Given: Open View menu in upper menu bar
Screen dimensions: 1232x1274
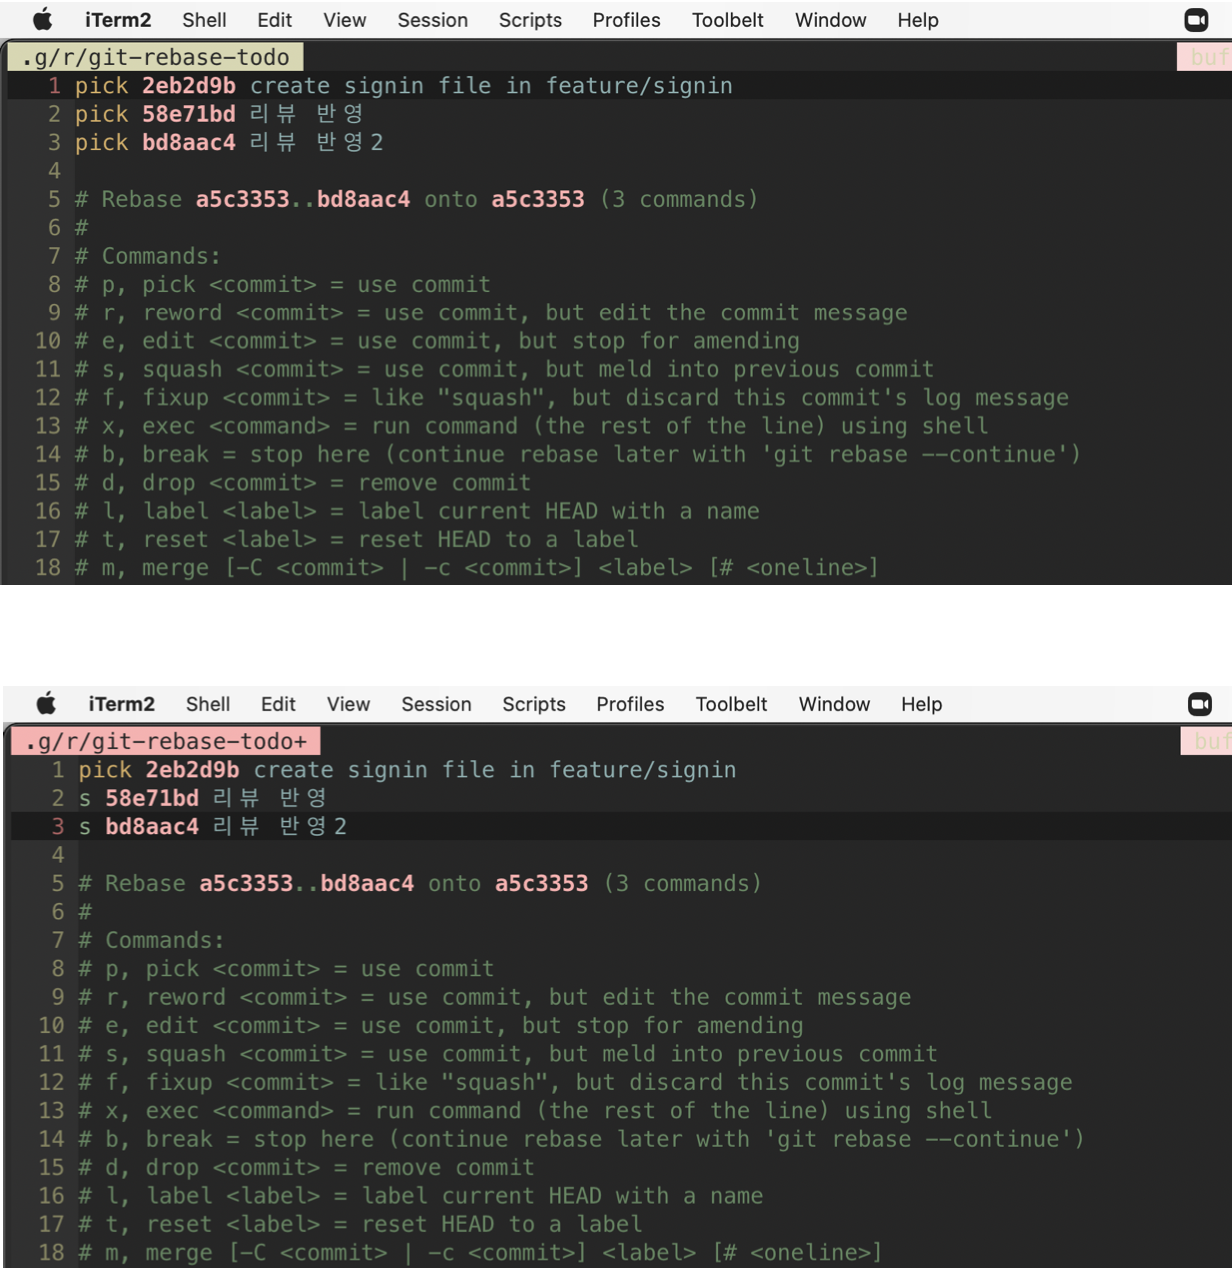Looking at the screenshot, I should (x=345, y=20).
